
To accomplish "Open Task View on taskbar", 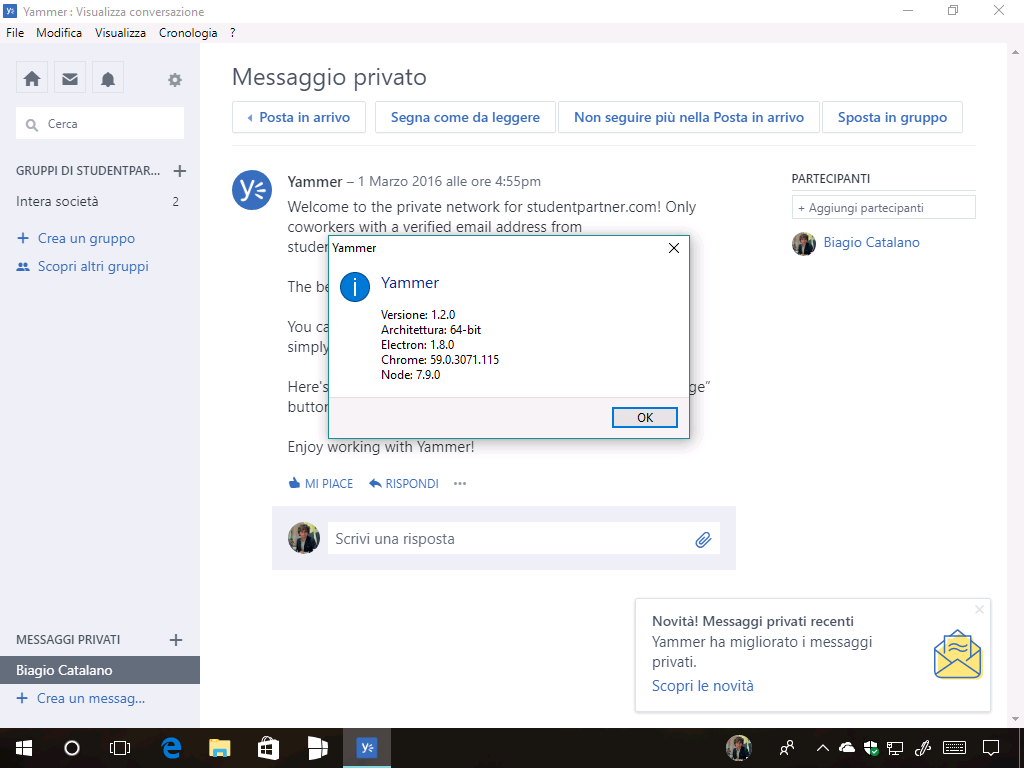I will point(120,748).
